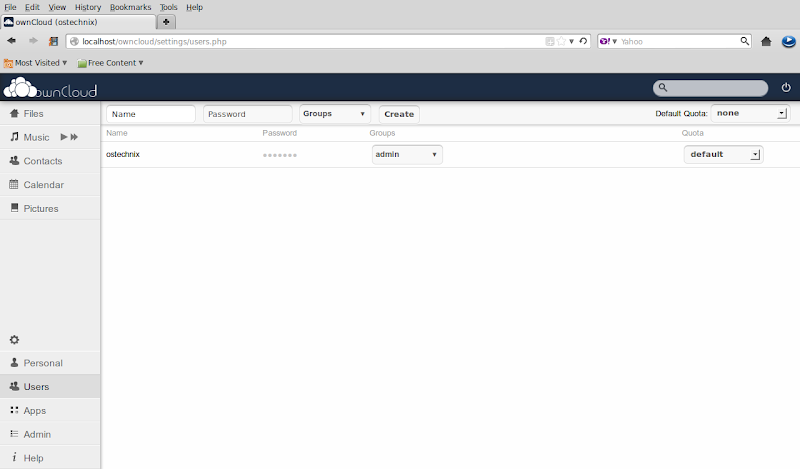
Task: Click the new user Password field
Action: click(x=247, y=114)
